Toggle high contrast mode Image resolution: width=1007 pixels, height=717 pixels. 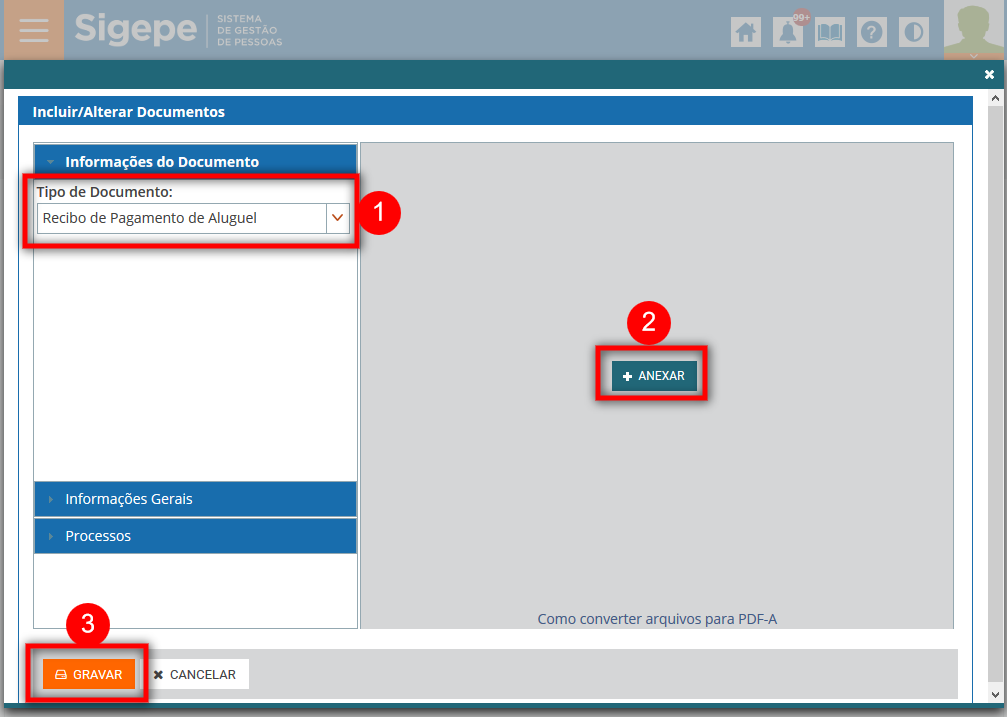(x=914, y=32)
